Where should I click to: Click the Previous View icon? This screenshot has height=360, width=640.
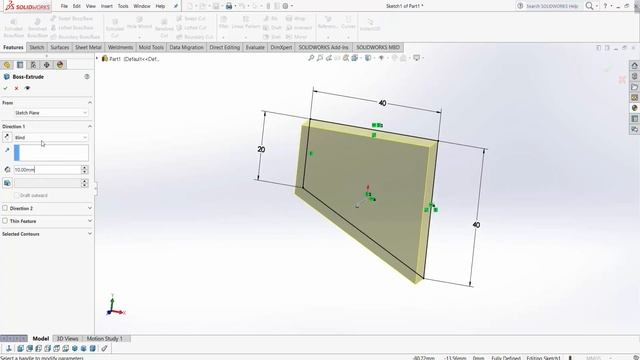point(329,58)
